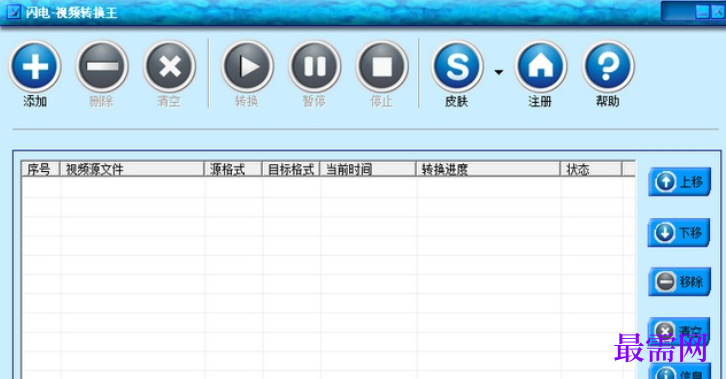726x379 pixels.
Task: Open the 注册 (Register) home icon
Action: click(x=541, y=67)
